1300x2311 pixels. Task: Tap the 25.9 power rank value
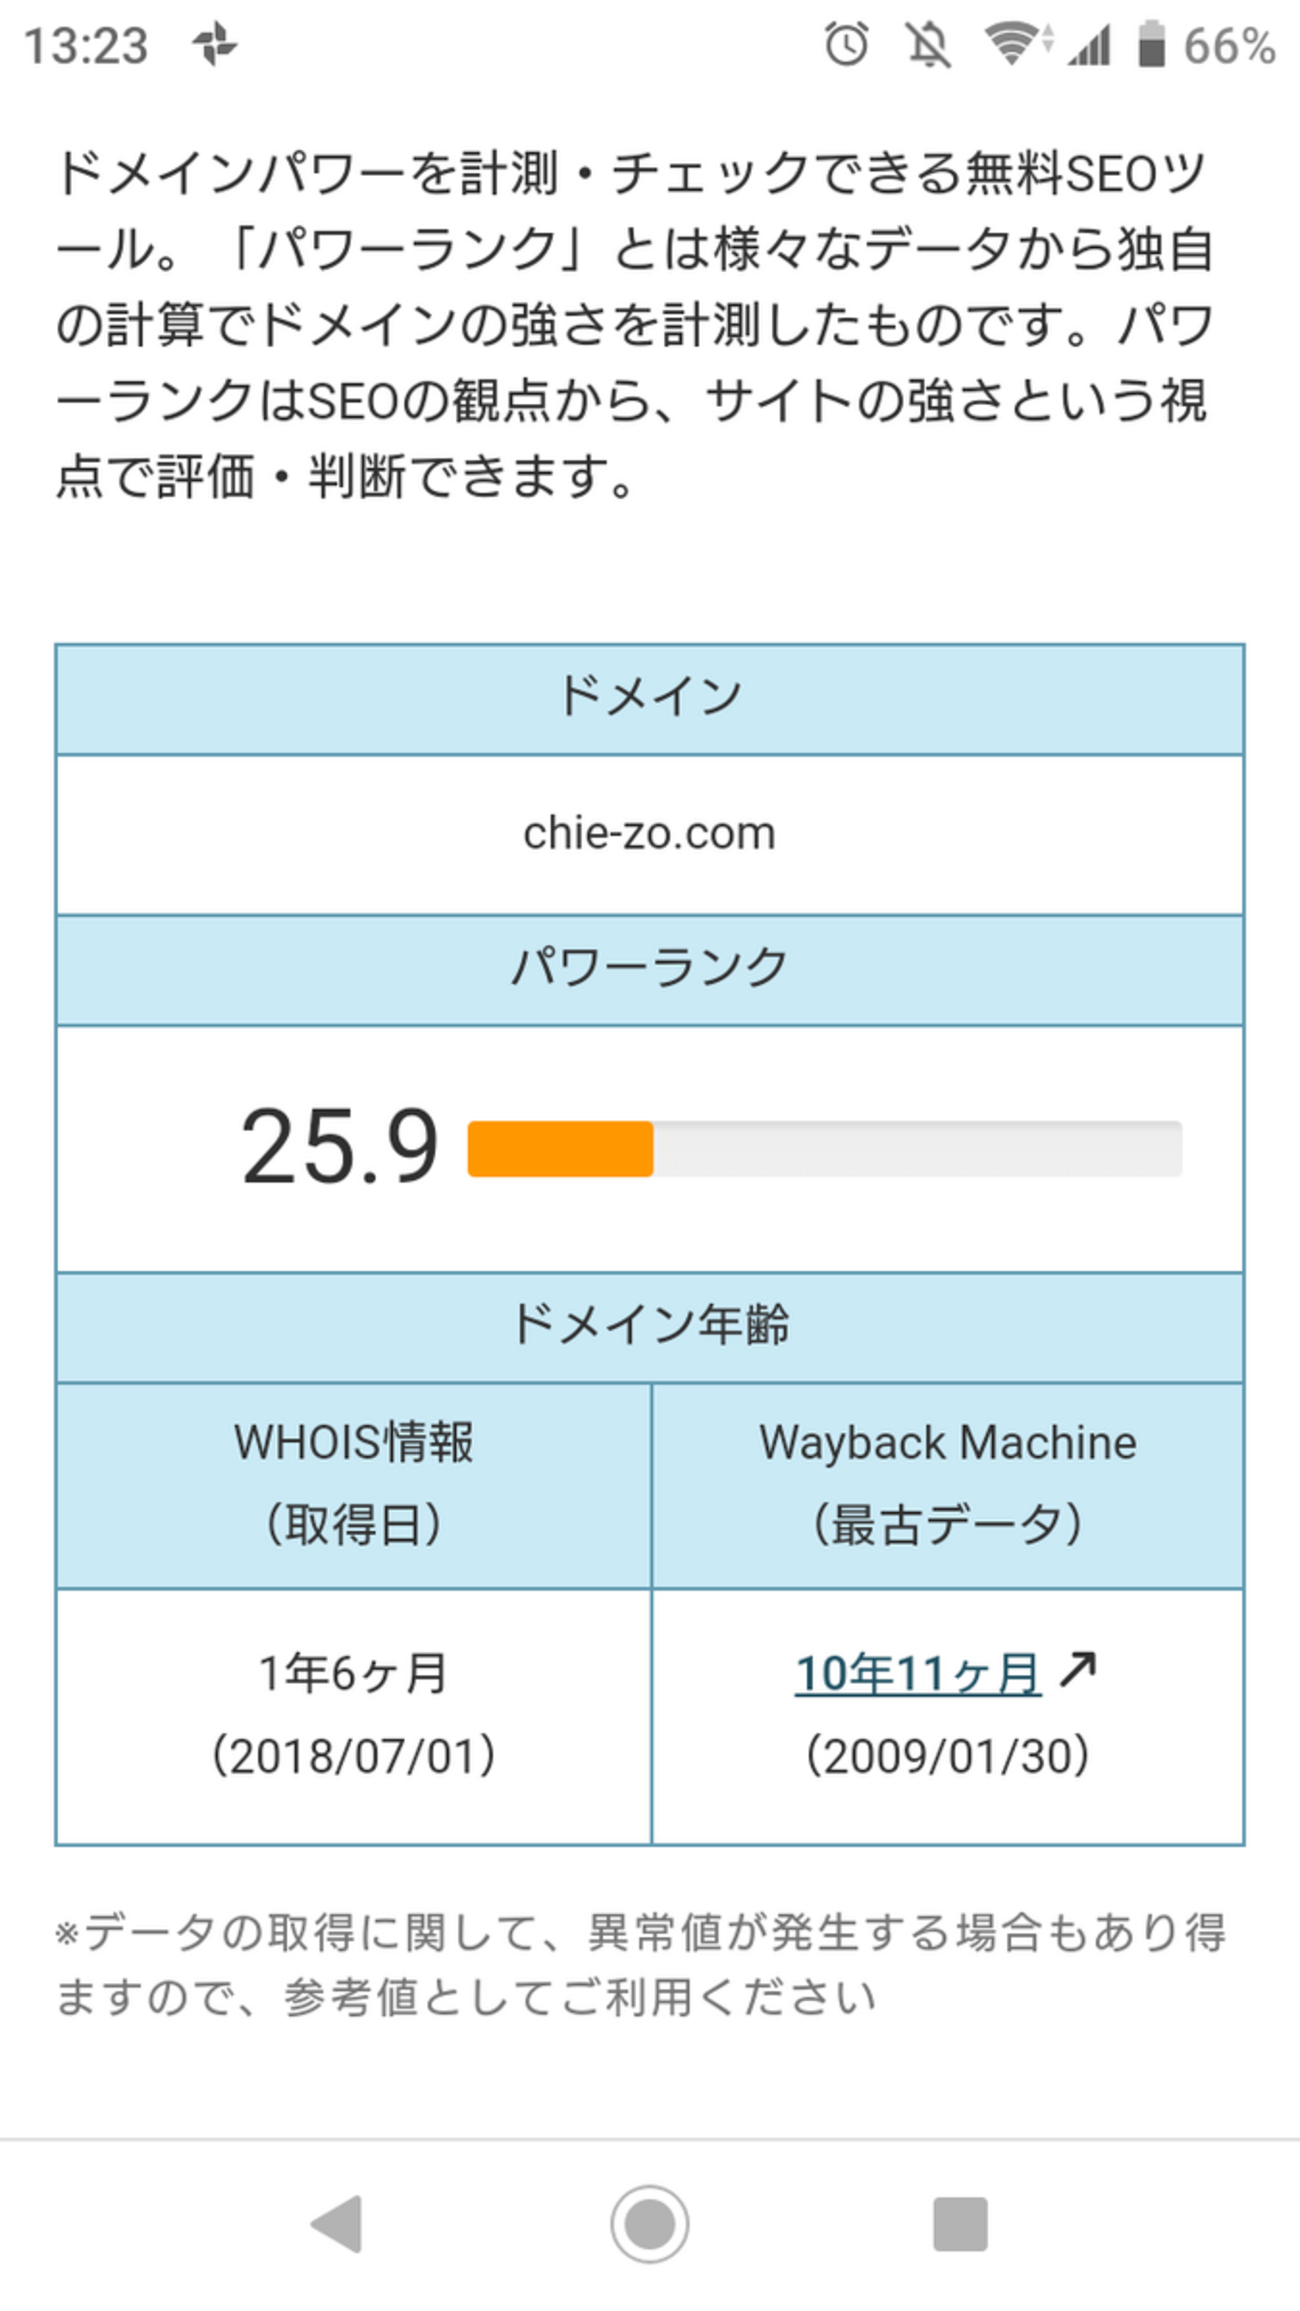pyautogui.click(x=340, y=1147)
